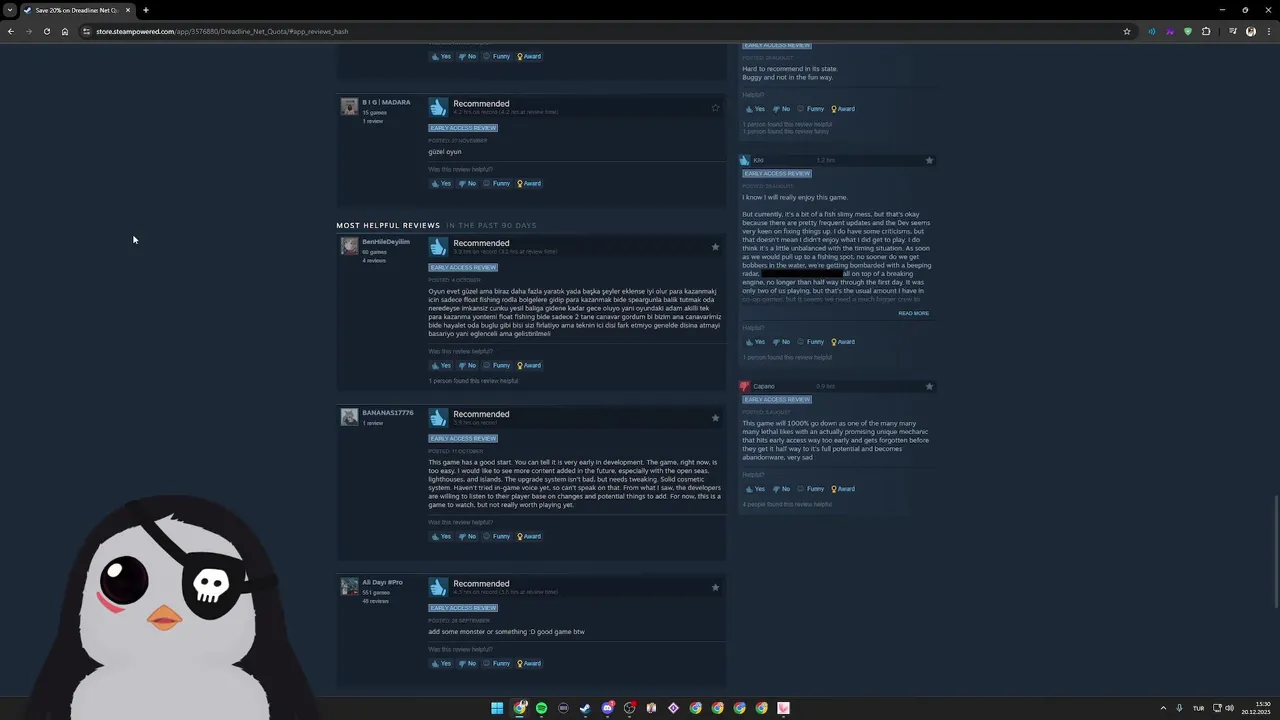This screenshot has width=1280, height=720.
Task: Close the Dreadline Net Quota tab
Action: [x=128, y=10]
